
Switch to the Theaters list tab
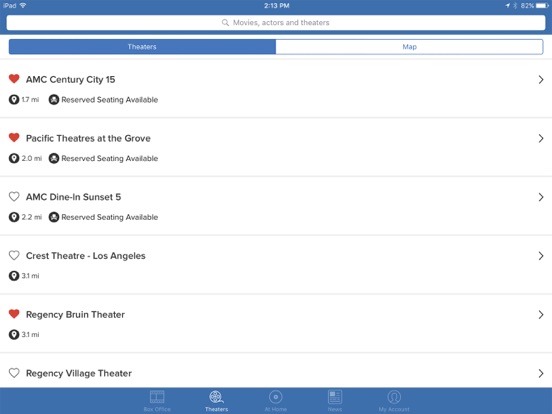tap(142, 47)
